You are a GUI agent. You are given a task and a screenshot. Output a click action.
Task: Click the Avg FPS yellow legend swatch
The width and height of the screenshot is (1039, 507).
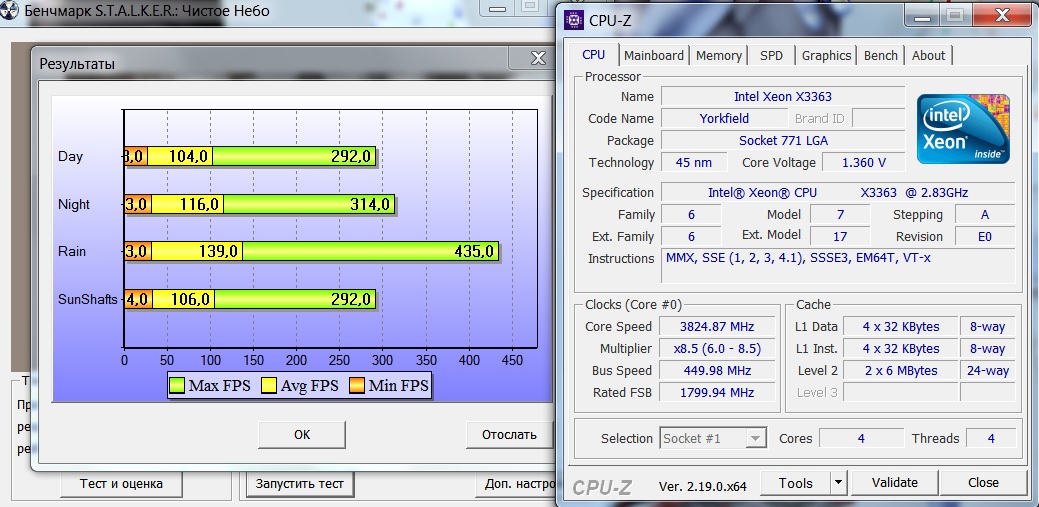[x=269, y=386]
